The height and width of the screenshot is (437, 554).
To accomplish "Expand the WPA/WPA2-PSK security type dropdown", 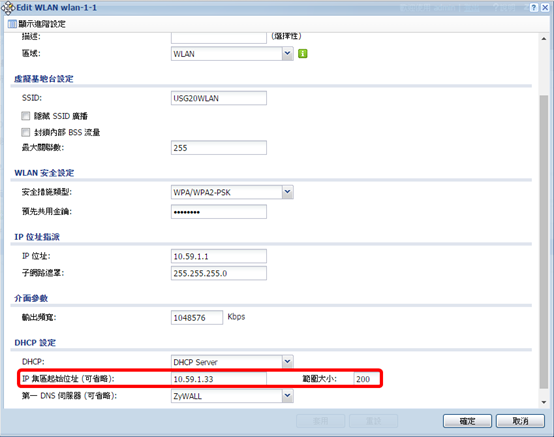I will (288, 192).
